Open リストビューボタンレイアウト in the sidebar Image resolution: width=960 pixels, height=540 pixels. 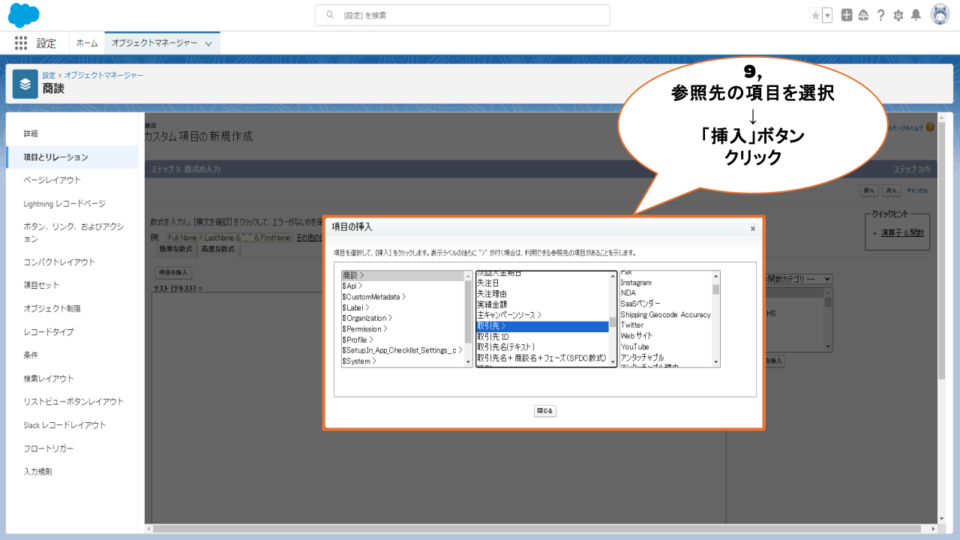(x=73, y=402)
